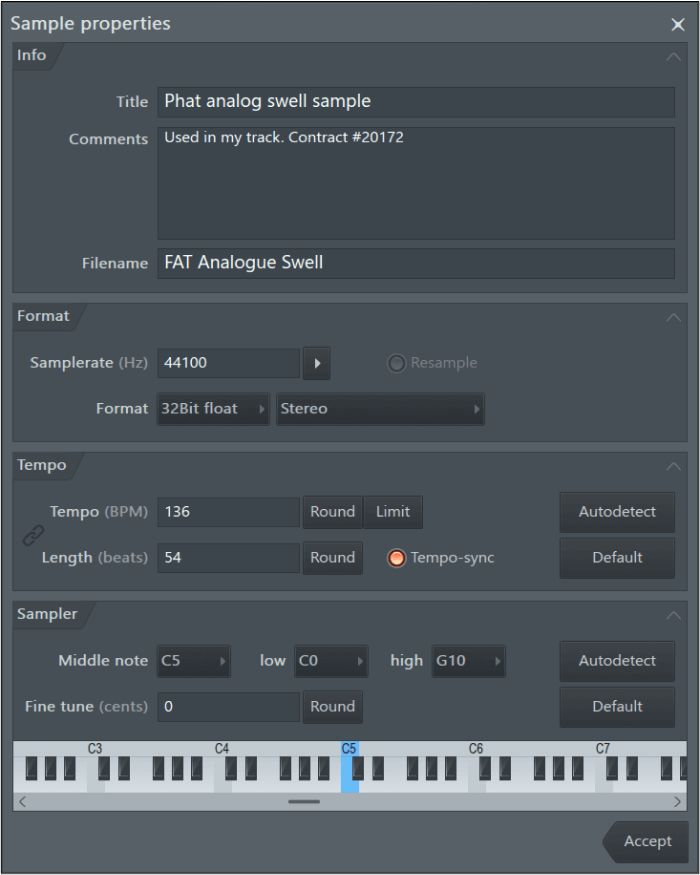
Task: Click the left scroll arrow under the keyboard
Action: pos(22,801)
